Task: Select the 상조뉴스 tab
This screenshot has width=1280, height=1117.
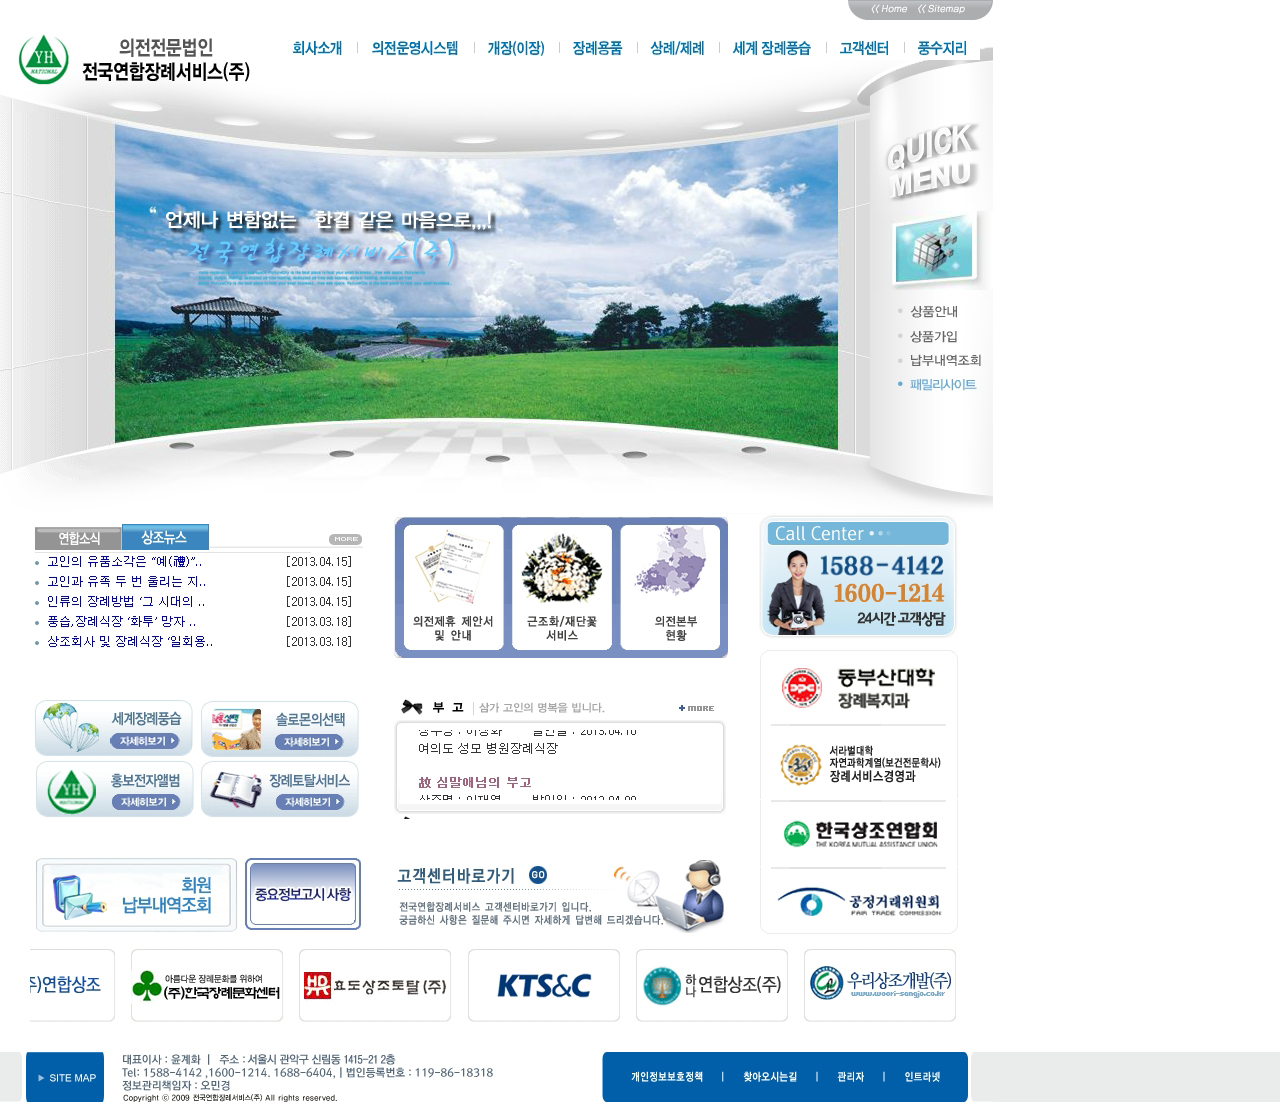Action: 165,537
